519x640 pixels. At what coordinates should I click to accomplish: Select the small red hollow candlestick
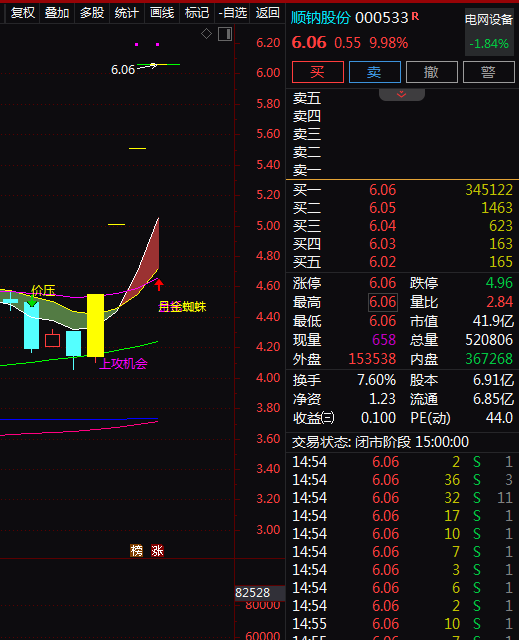pos(52,339)
